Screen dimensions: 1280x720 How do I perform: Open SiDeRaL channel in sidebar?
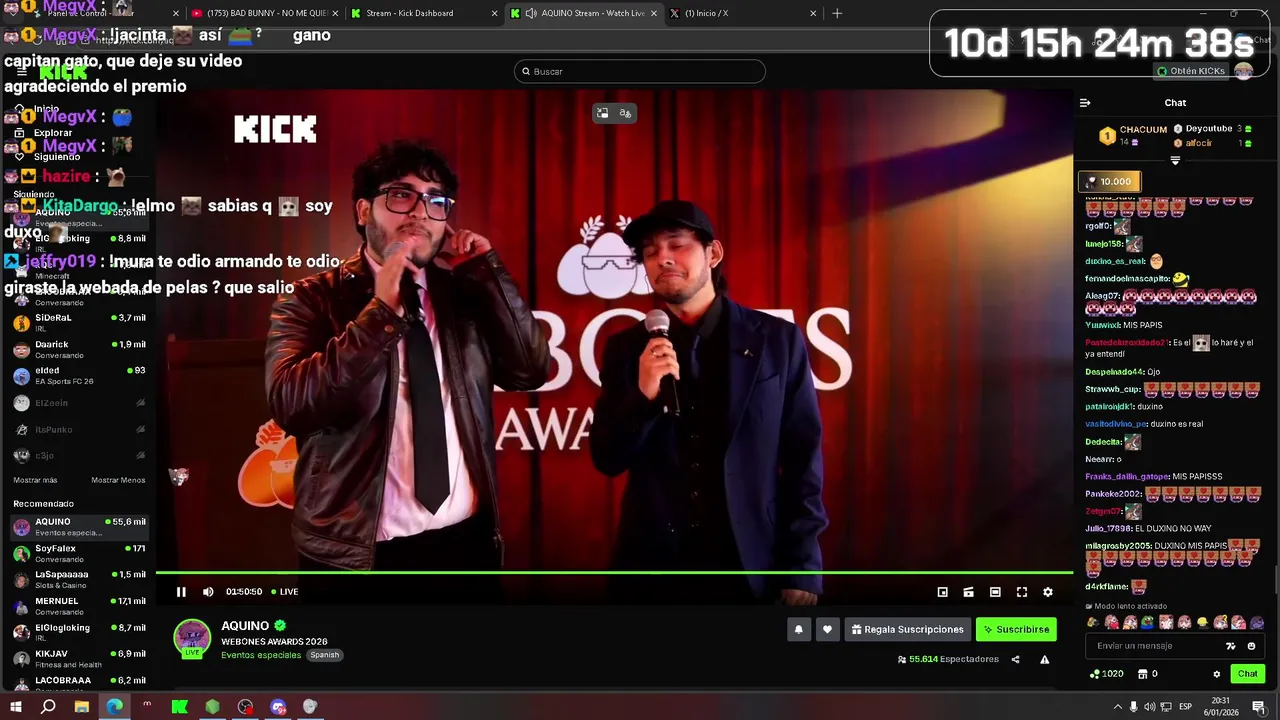[78, 322]
